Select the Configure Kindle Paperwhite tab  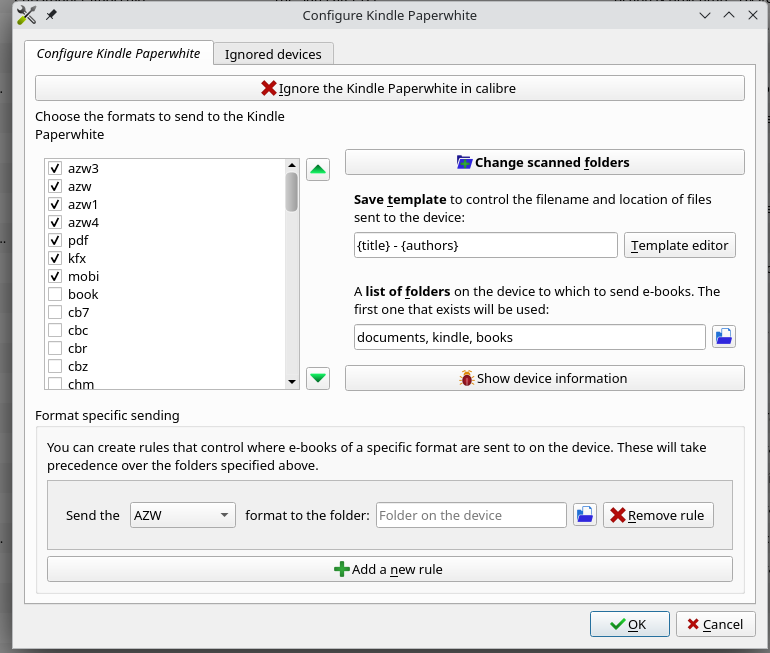click(119, 54)
